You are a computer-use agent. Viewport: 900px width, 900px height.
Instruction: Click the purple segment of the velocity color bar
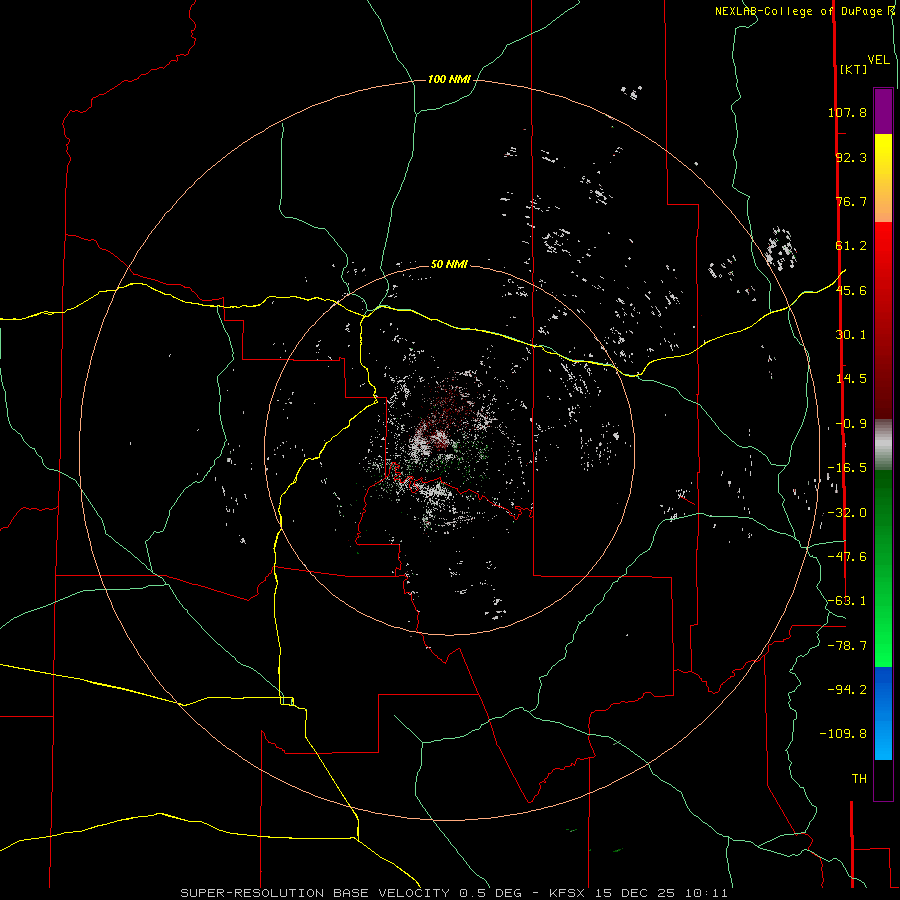883,111
